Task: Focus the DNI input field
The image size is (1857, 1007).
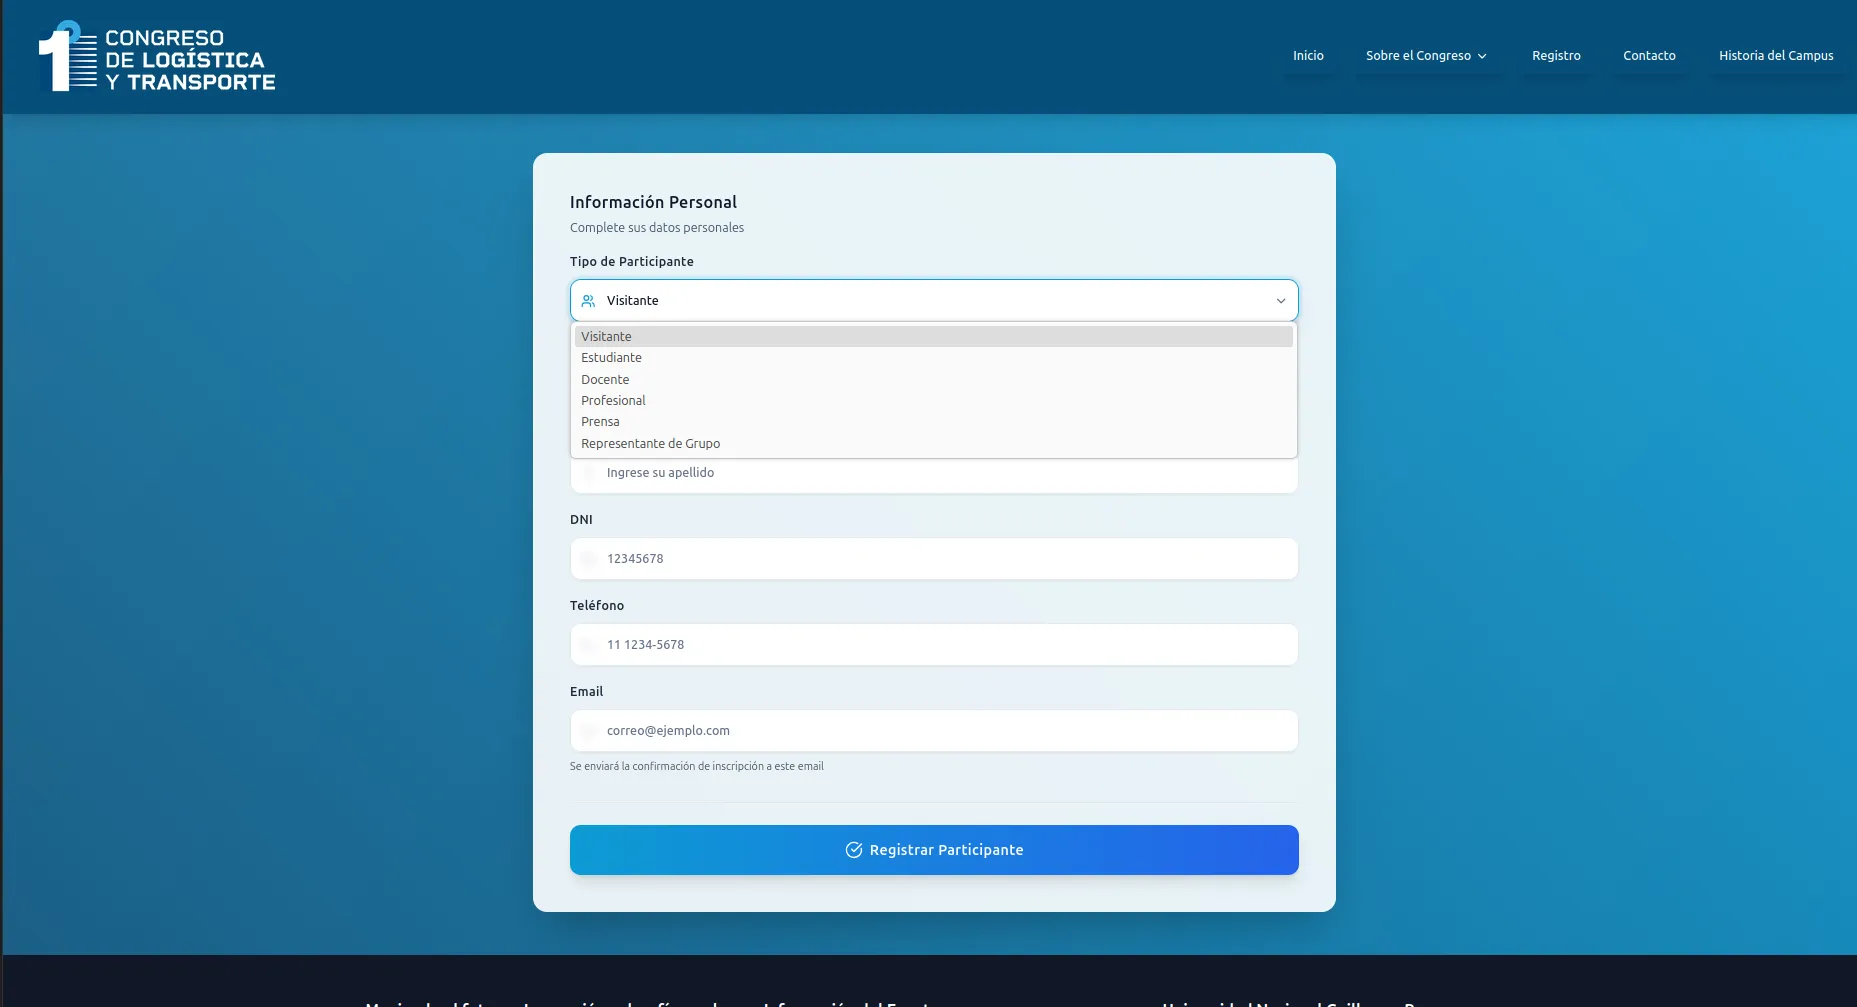Action: point(933,559)
